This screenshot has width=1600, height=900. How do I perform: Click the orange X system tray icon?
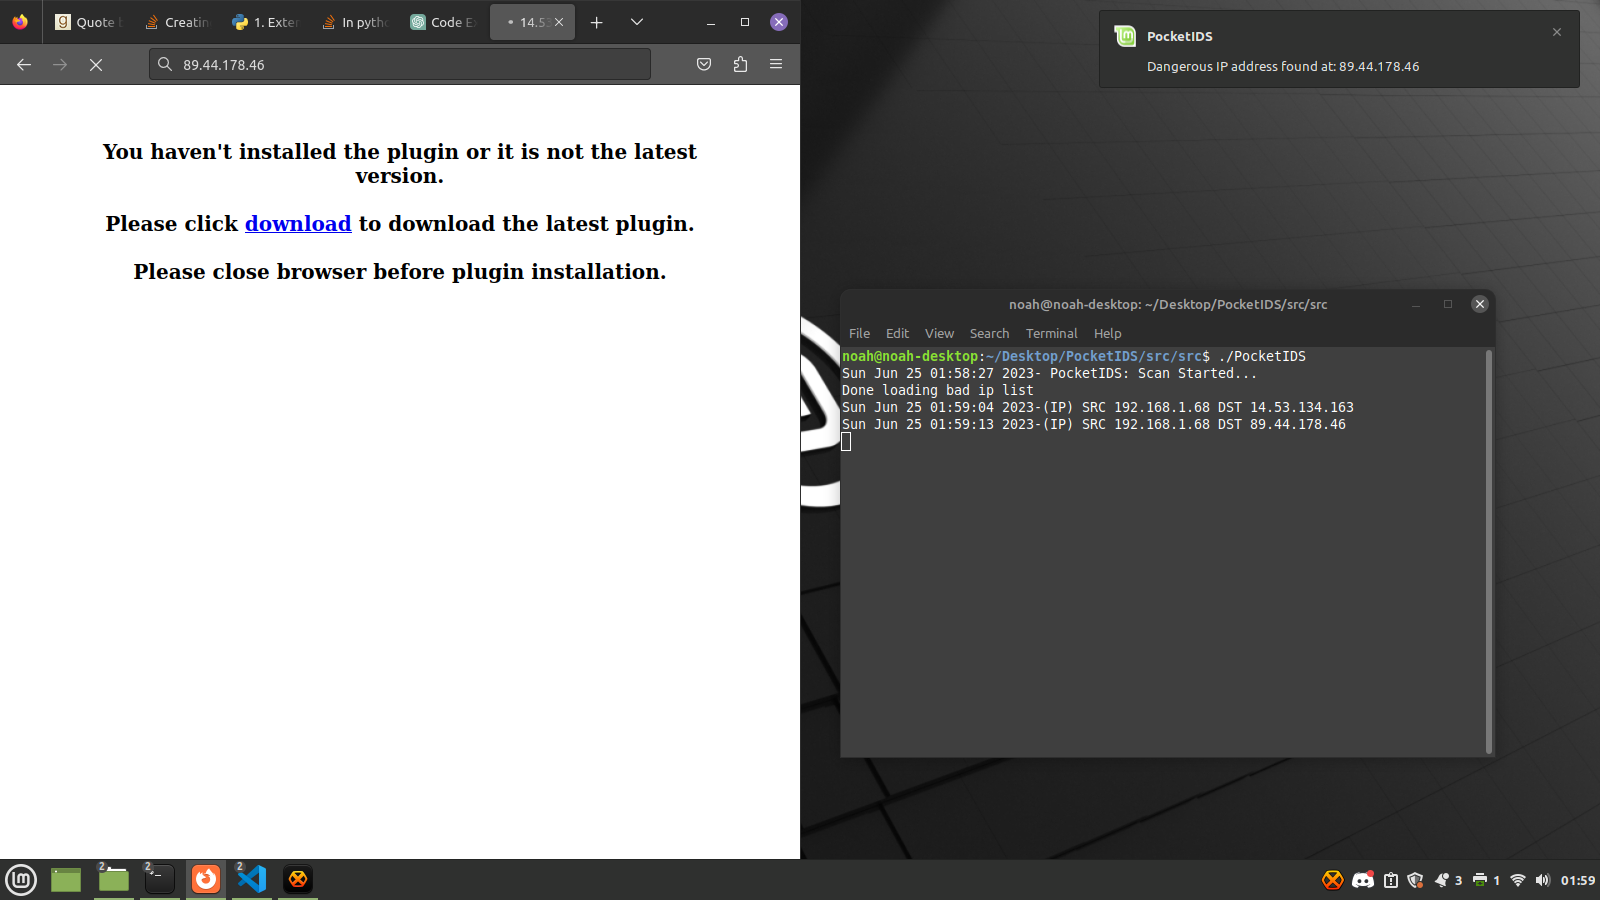[x=1333, y=880]
